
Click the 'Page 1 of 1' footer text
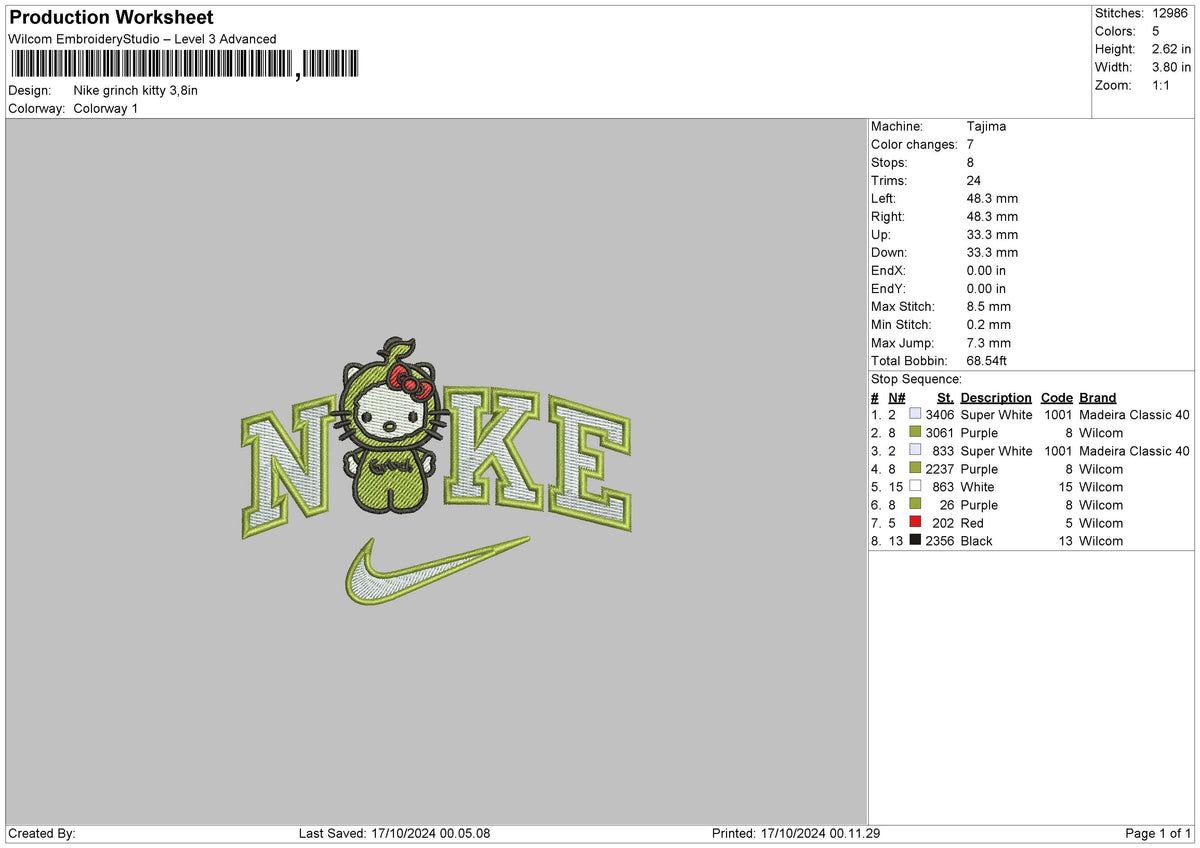click(1158, 834)
